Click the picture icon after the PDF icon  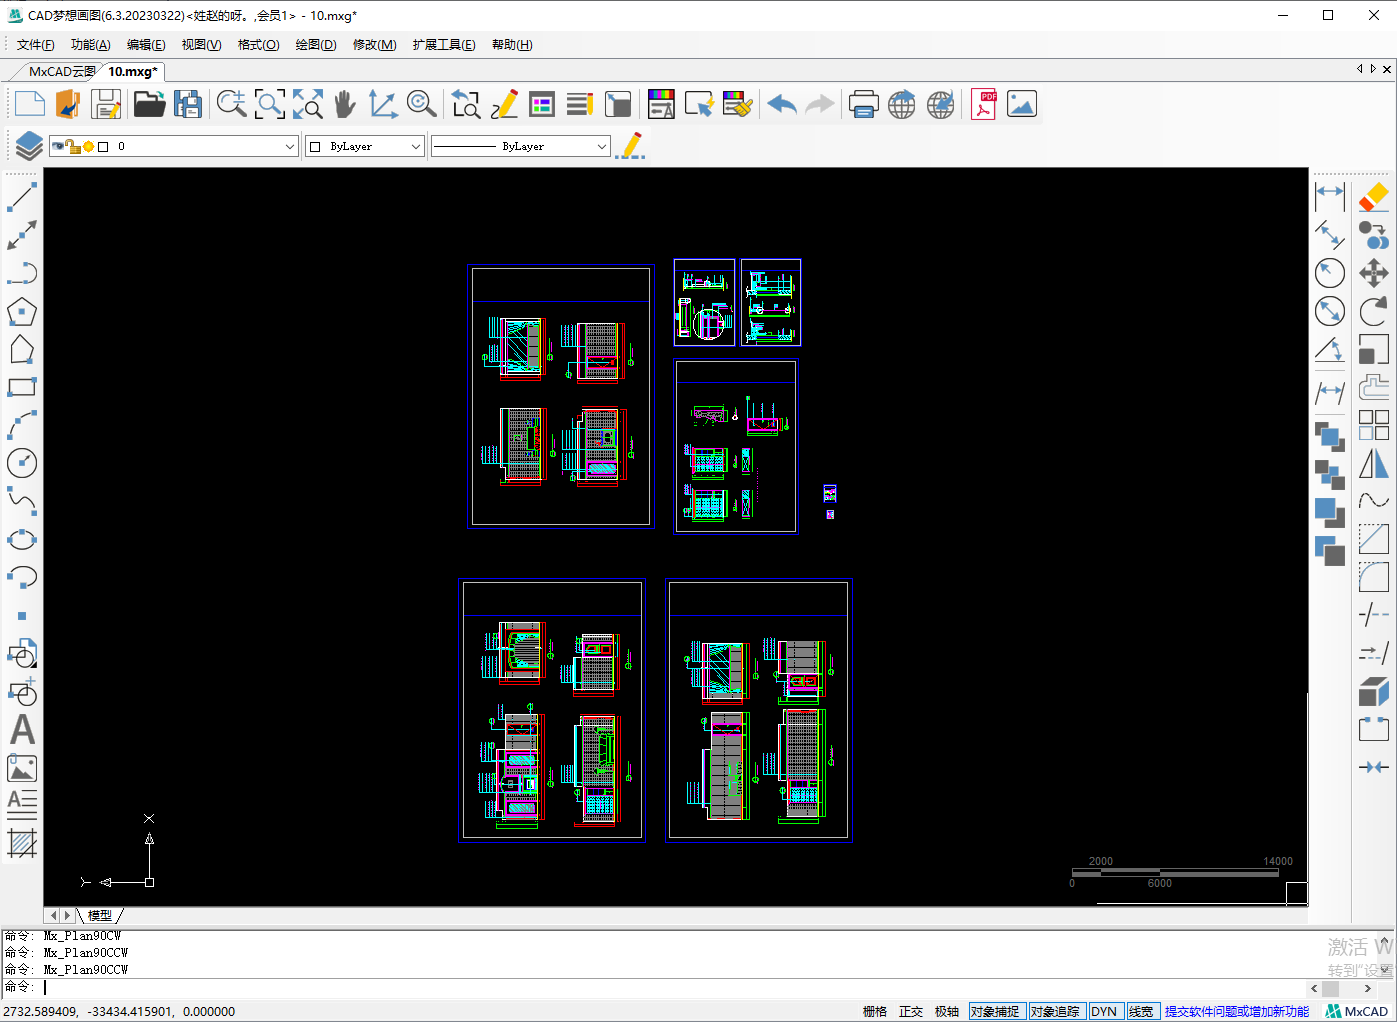(x=1022, y=104)
